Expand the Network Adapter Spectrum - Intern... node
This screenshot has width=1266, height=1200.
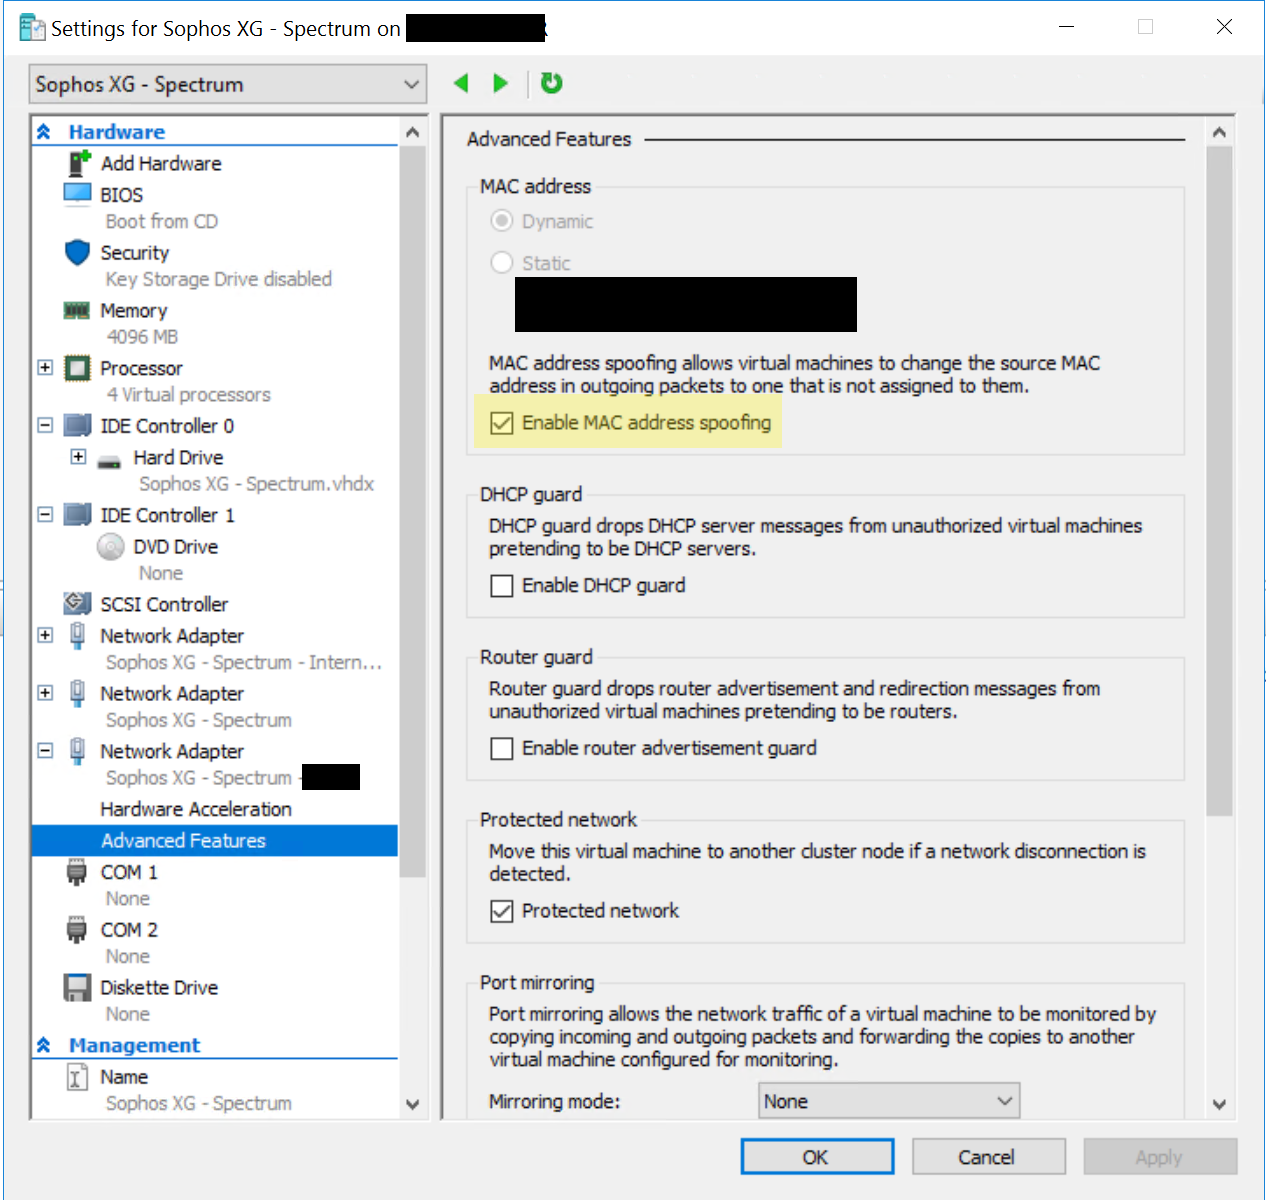[x=45, y=636]
